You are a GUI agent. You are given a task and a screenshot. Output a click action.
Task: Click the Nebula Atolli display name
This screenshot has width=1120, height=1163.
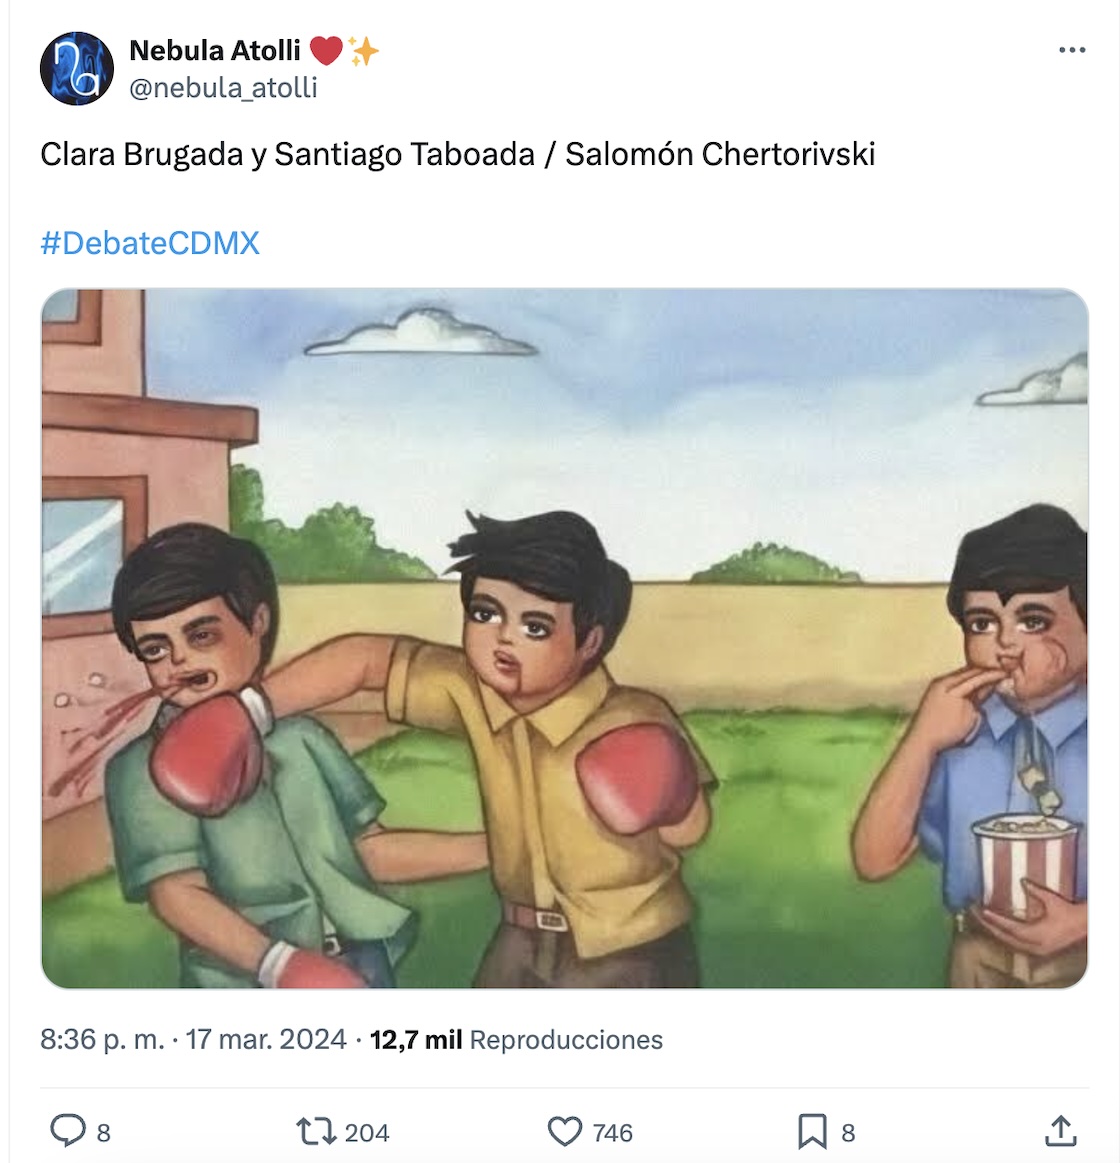pyautogui.click(x=215, y=50)
